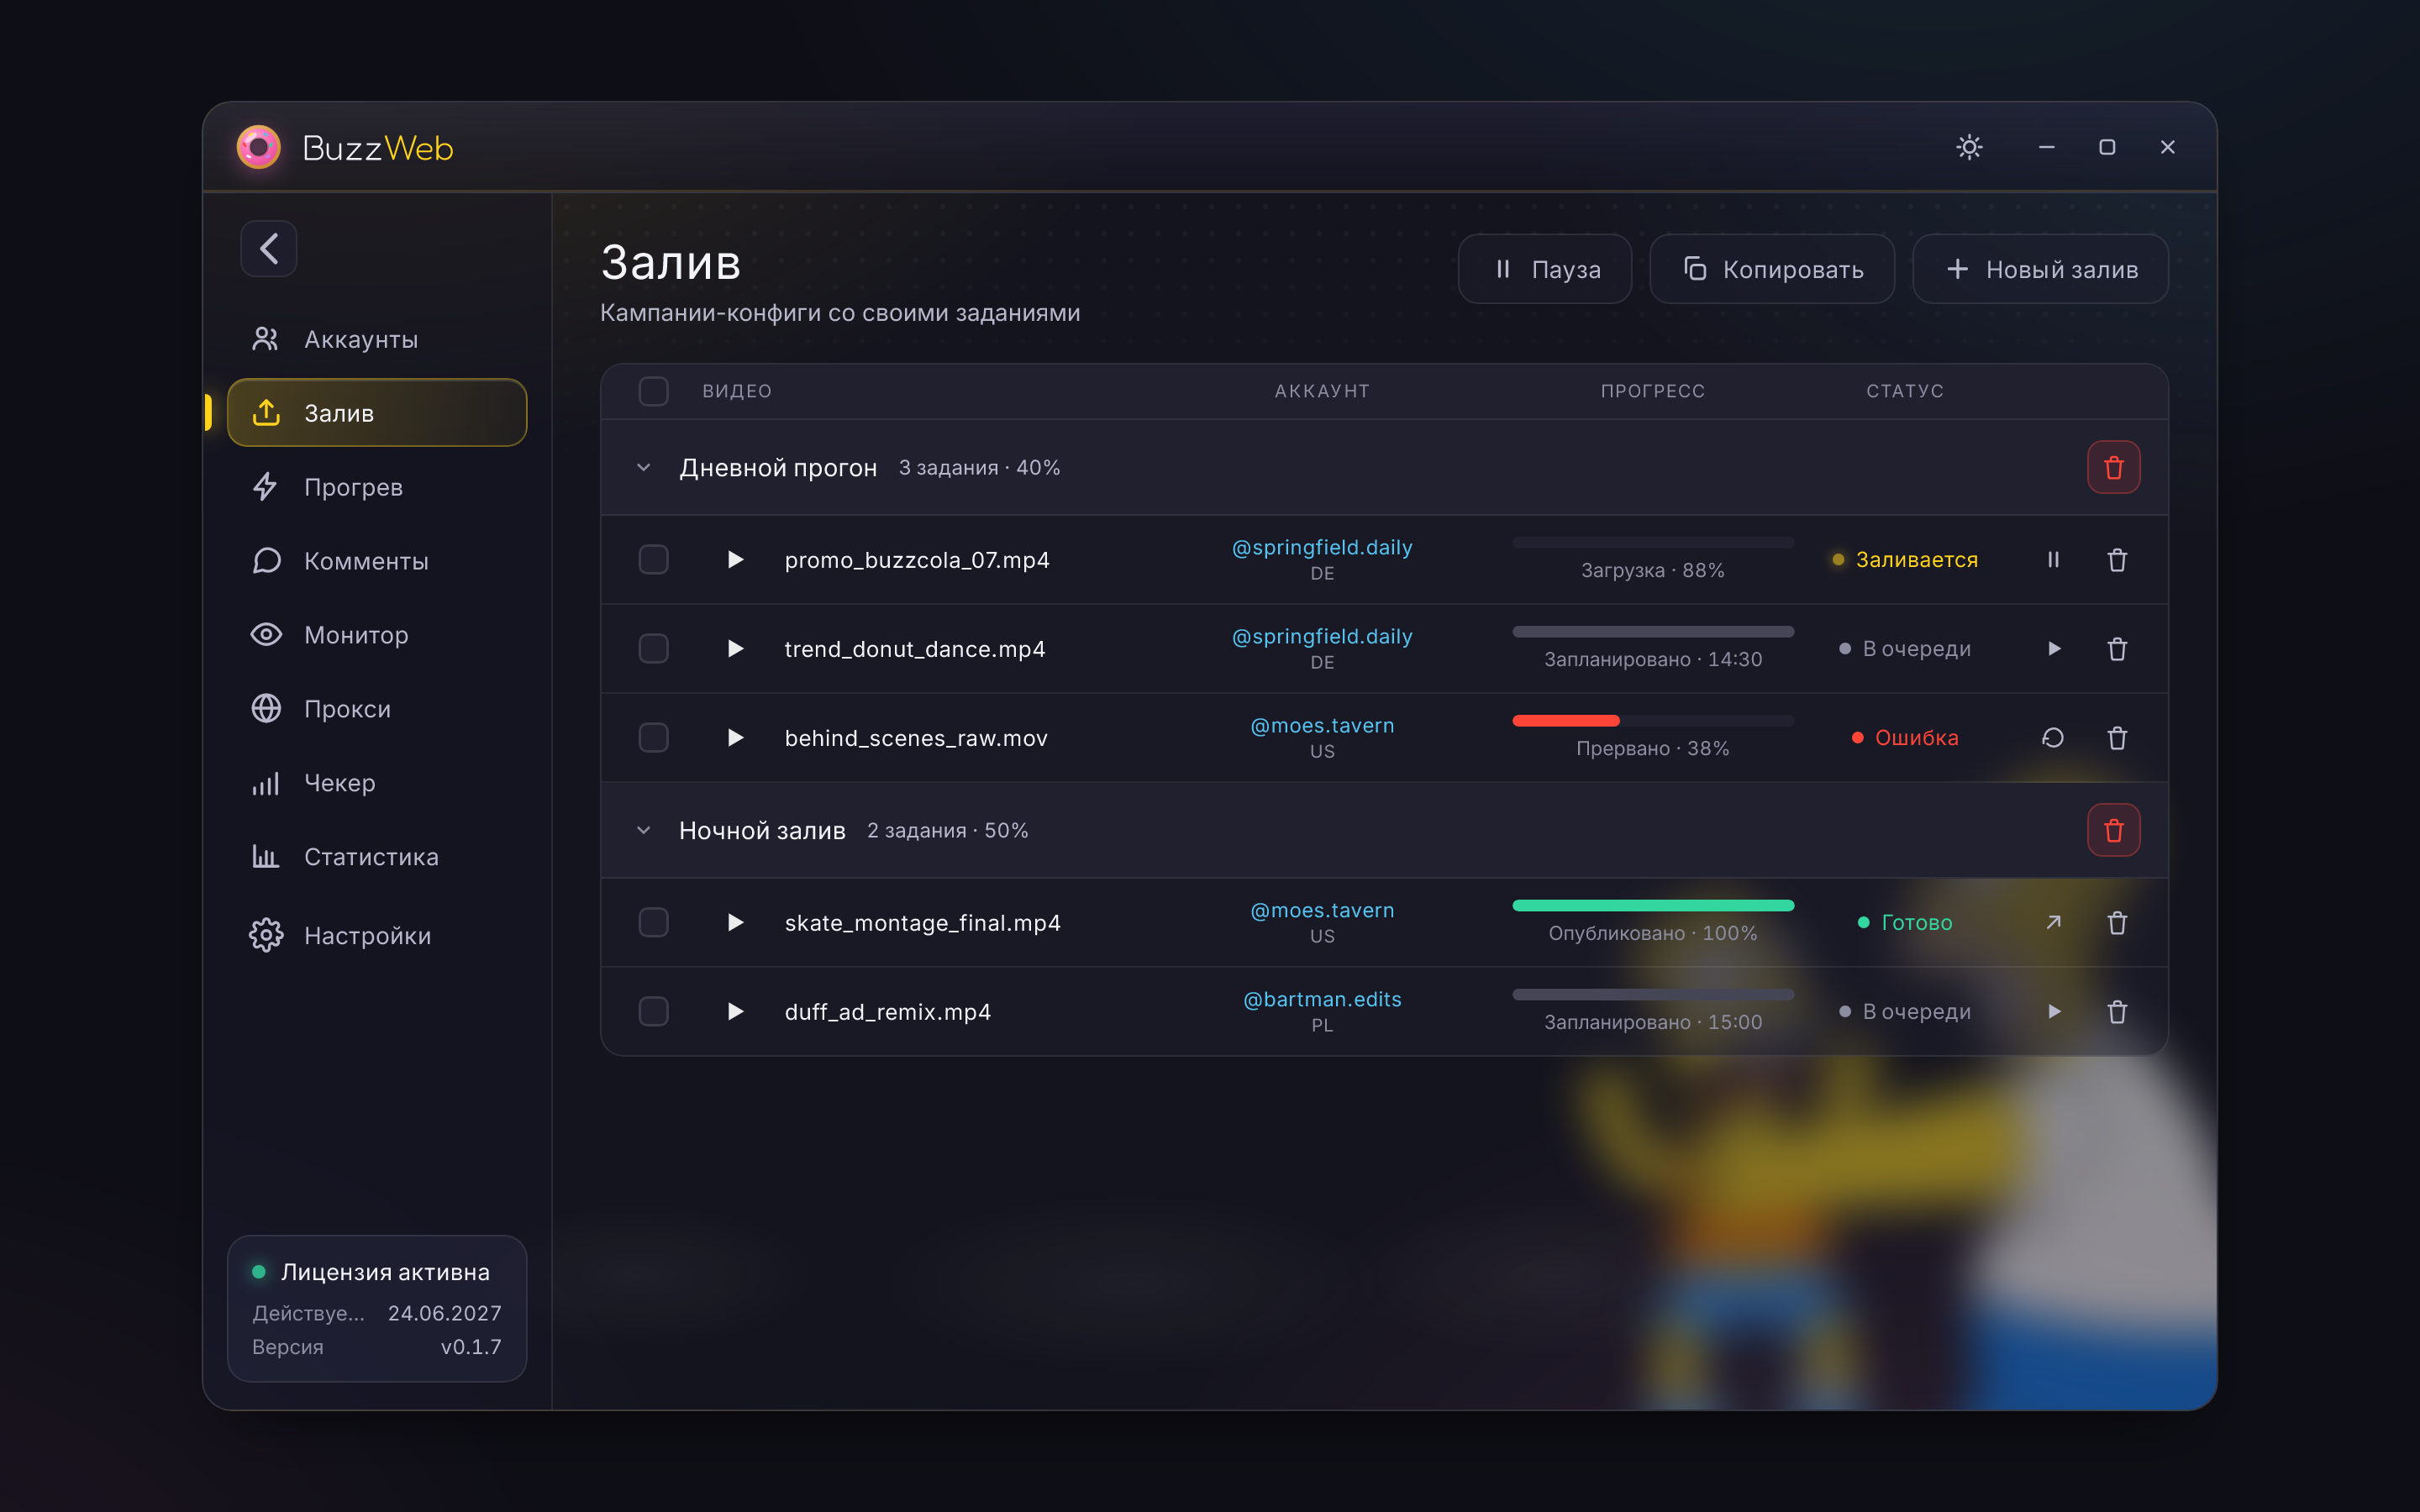Create a Новый залив

[2040, 269]
